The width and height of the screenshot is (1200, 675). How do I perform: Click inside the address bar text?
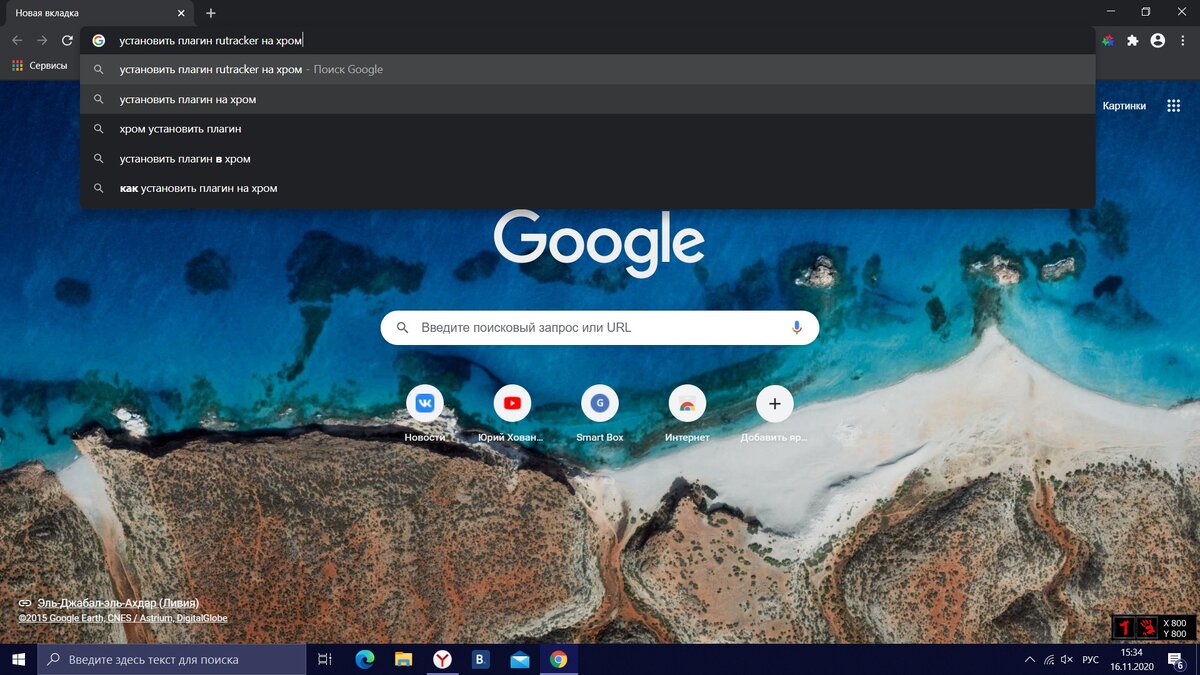[210, 41]
